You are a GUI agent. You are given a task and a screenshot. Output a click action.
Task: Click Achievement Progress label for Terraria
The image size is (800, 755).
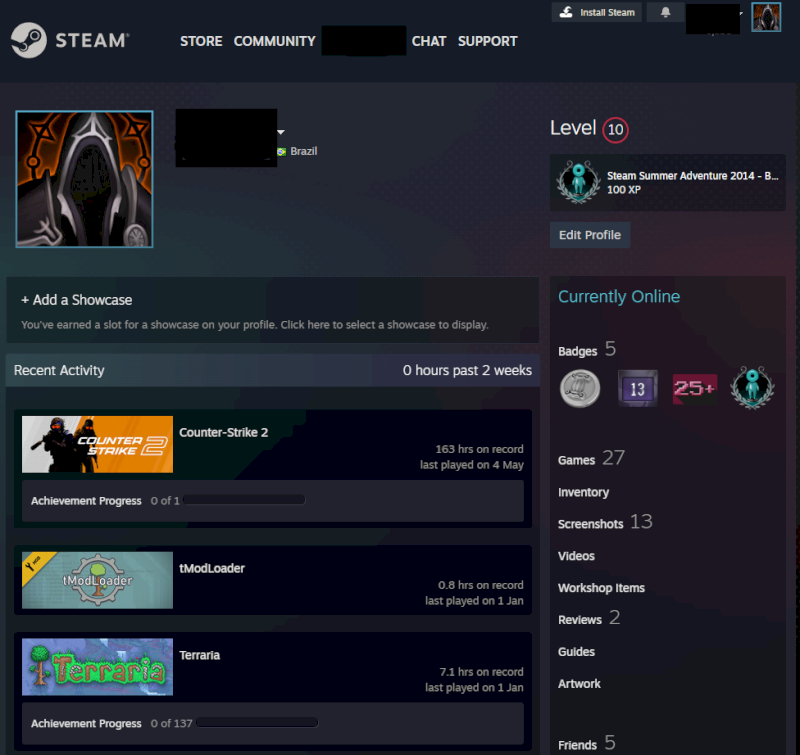(86, 723)
